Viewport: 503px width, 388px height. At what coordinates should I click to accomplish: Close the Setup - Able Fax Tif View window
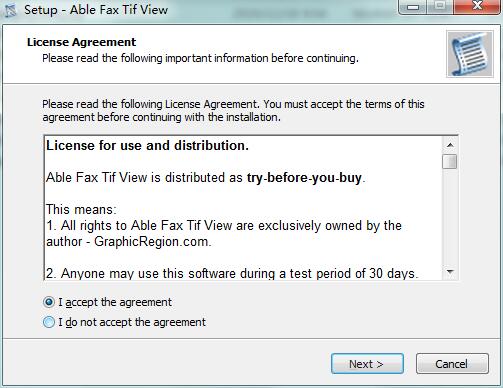coord(477,7)
